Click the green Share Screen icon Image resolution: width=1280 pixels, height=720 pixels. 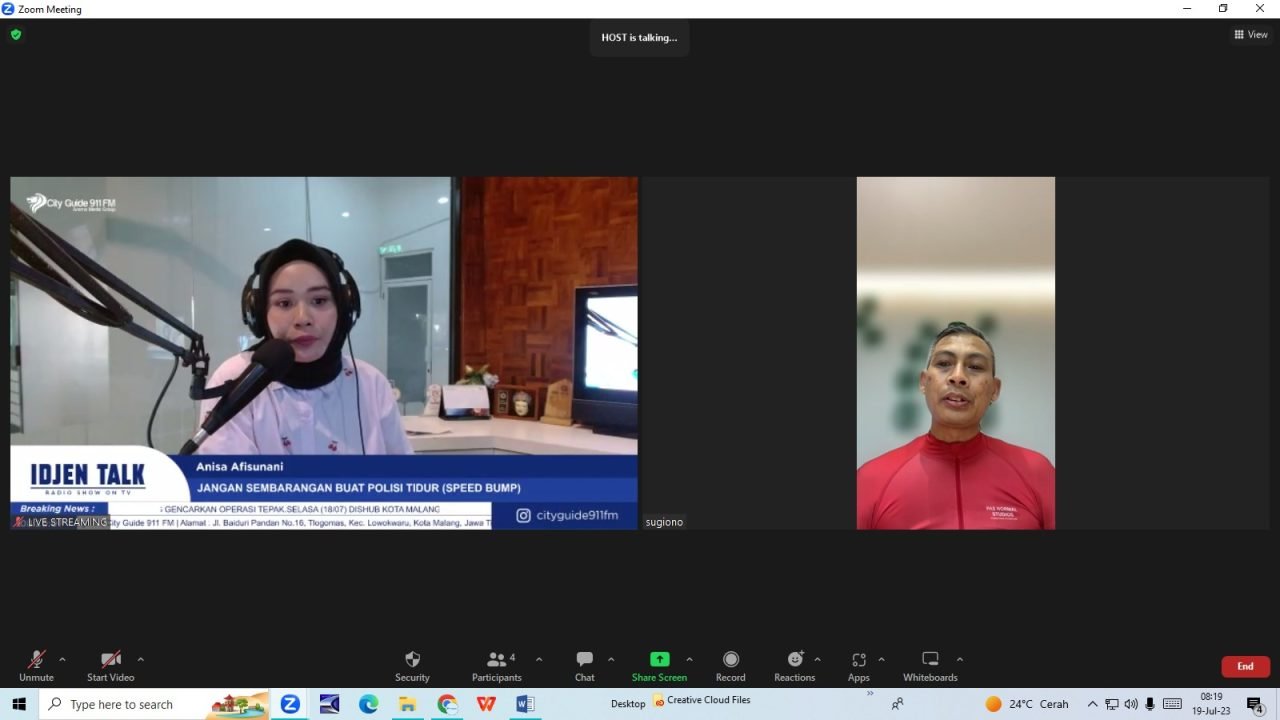[659, 660]
